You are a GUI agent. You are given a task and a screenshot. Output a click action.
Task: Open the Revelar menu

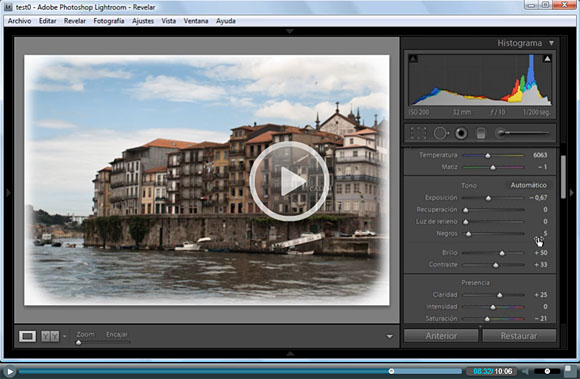[x=75, y=21]
